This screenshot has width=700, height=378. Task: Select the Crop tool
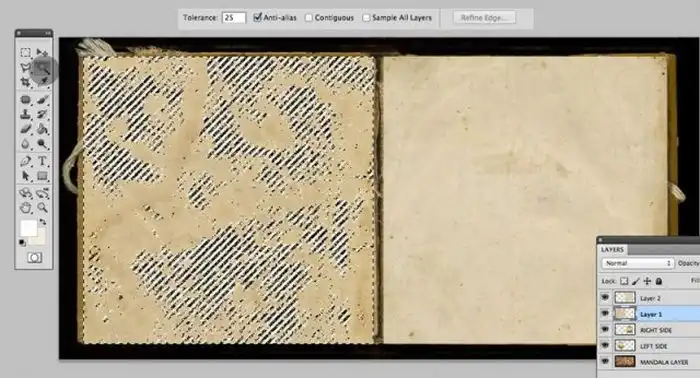point(25,83)
